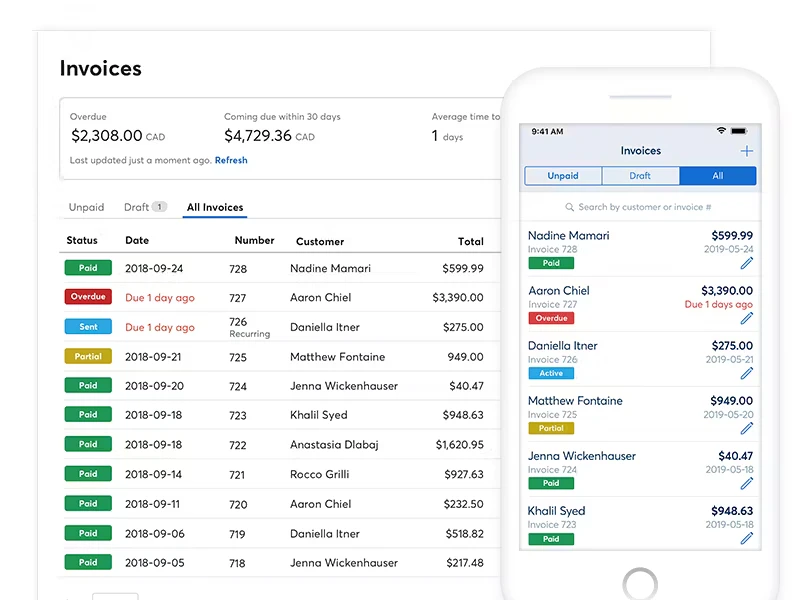Click the edit pencil for Daniella Itner invoice 726
The width and height of the screenshot is (800, 600).
point(746,373)
